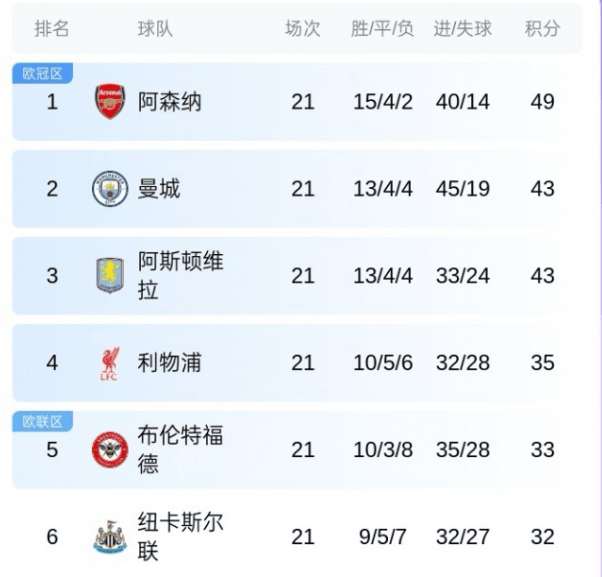
Task: Open the 布伦特福德 team name link
Action: 180,450
